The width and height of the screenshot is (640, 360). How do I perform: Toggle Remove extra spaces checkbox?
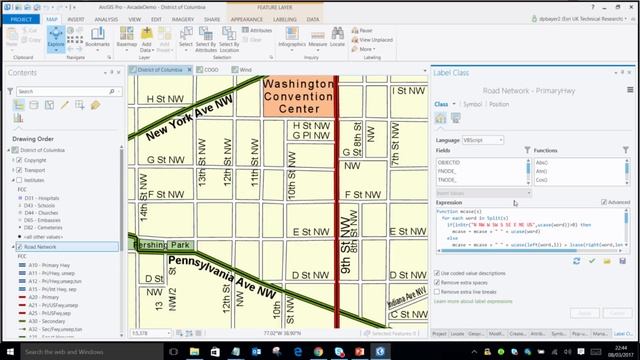click(437, 282)
